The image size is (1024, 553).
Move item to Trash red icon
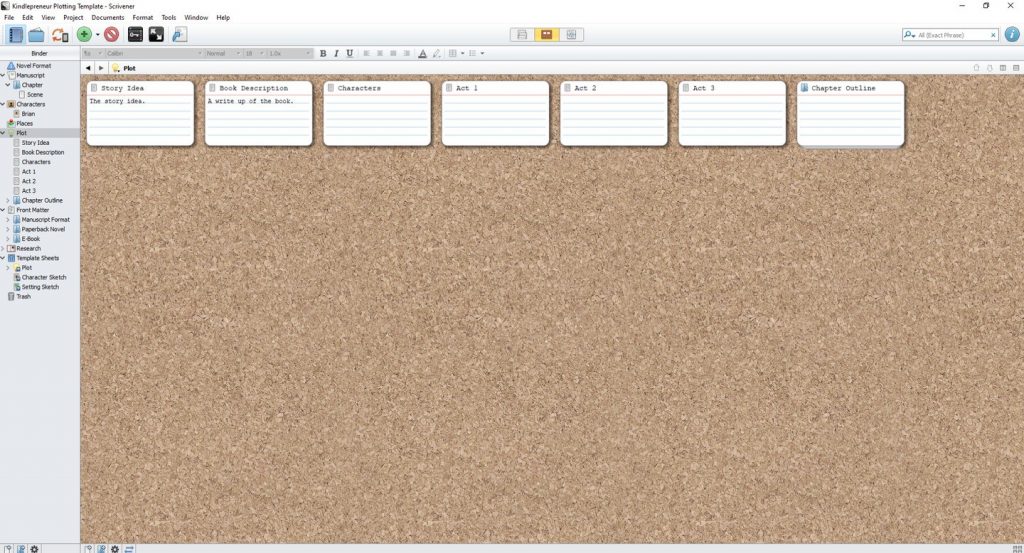112,35
